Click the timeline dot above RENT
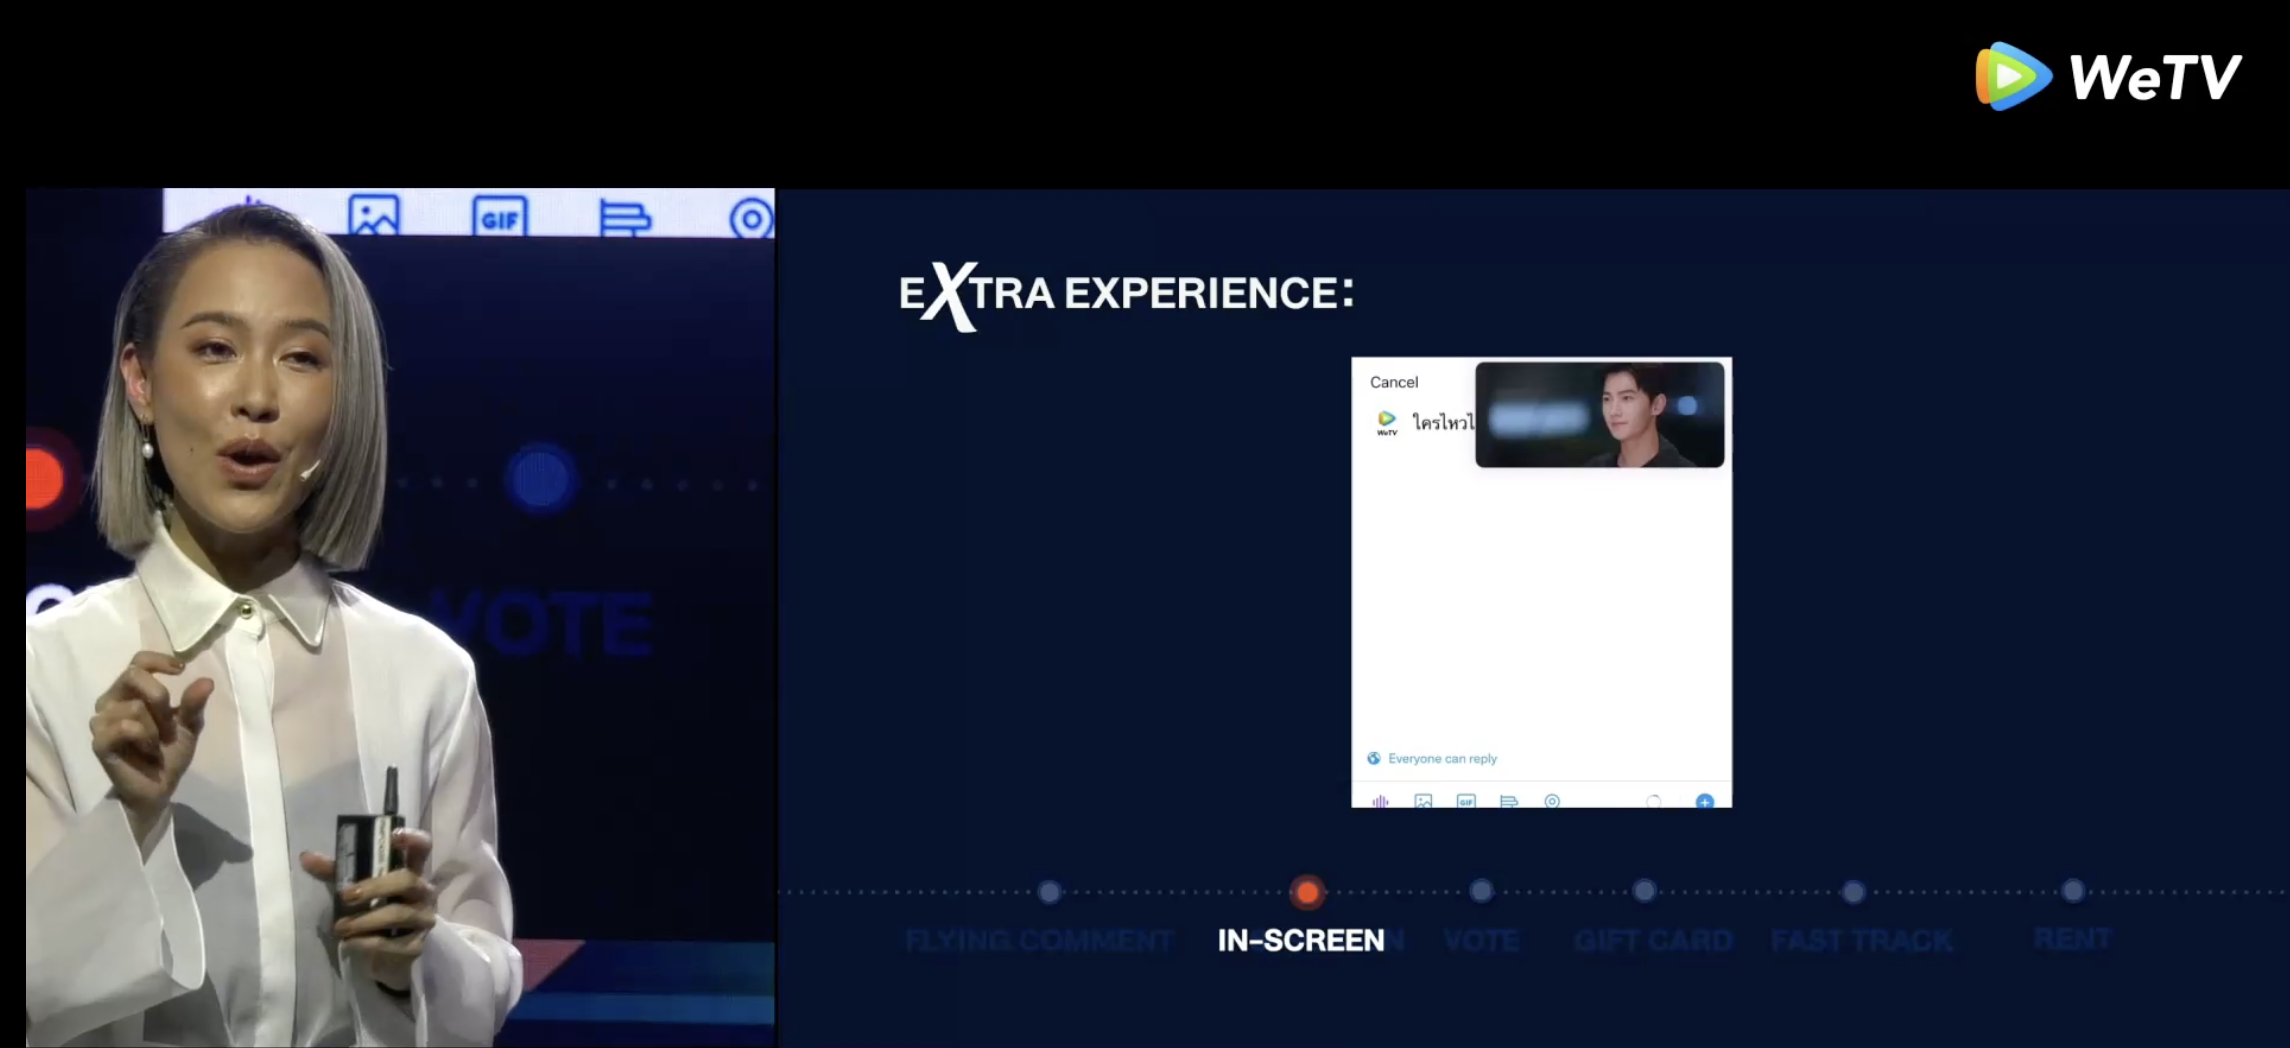The image size is (2290, 1048). pyautogui.click(x=2073, y=890)
